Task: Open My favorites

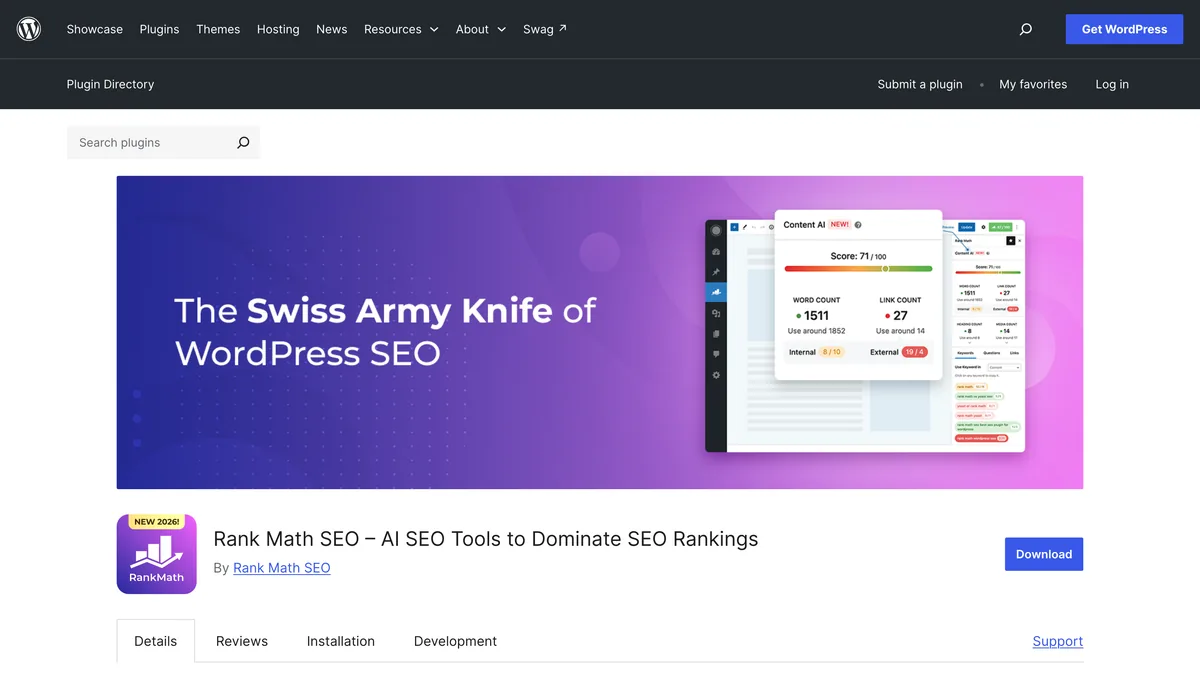Action: 1033,84
